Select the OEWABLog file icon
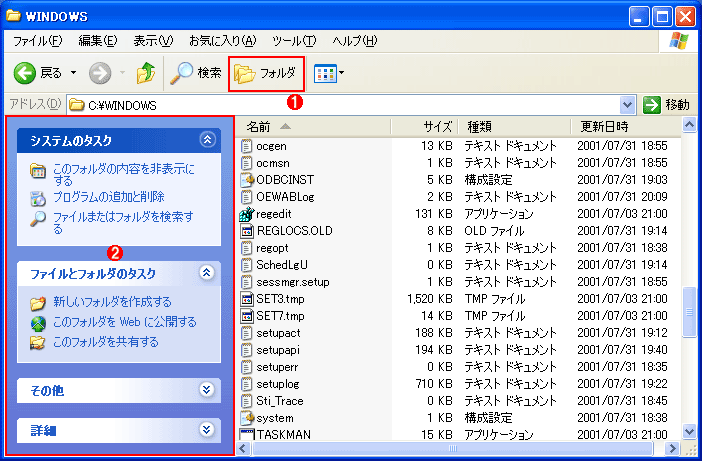The height and width of the screenshot is (461, 702). 247,197
